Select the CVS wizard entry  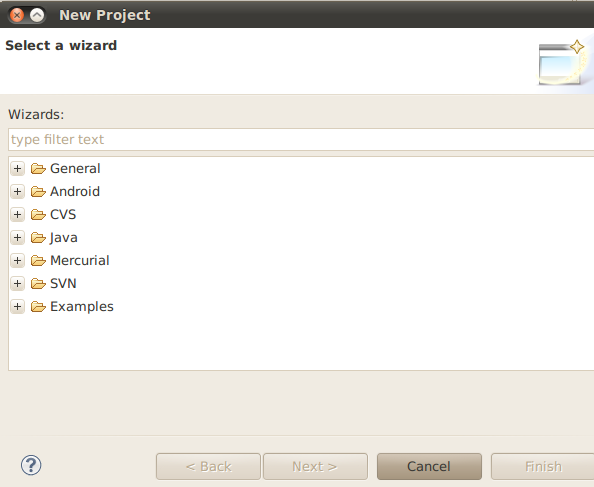click(63, 215)
